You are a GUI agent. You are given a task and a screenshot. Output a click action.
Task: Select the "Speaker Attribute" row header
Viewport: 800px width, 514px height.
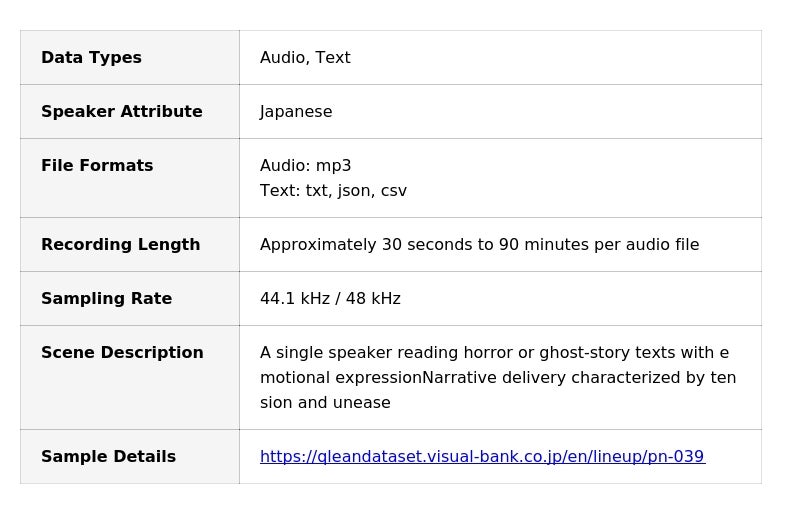point(121,112)
